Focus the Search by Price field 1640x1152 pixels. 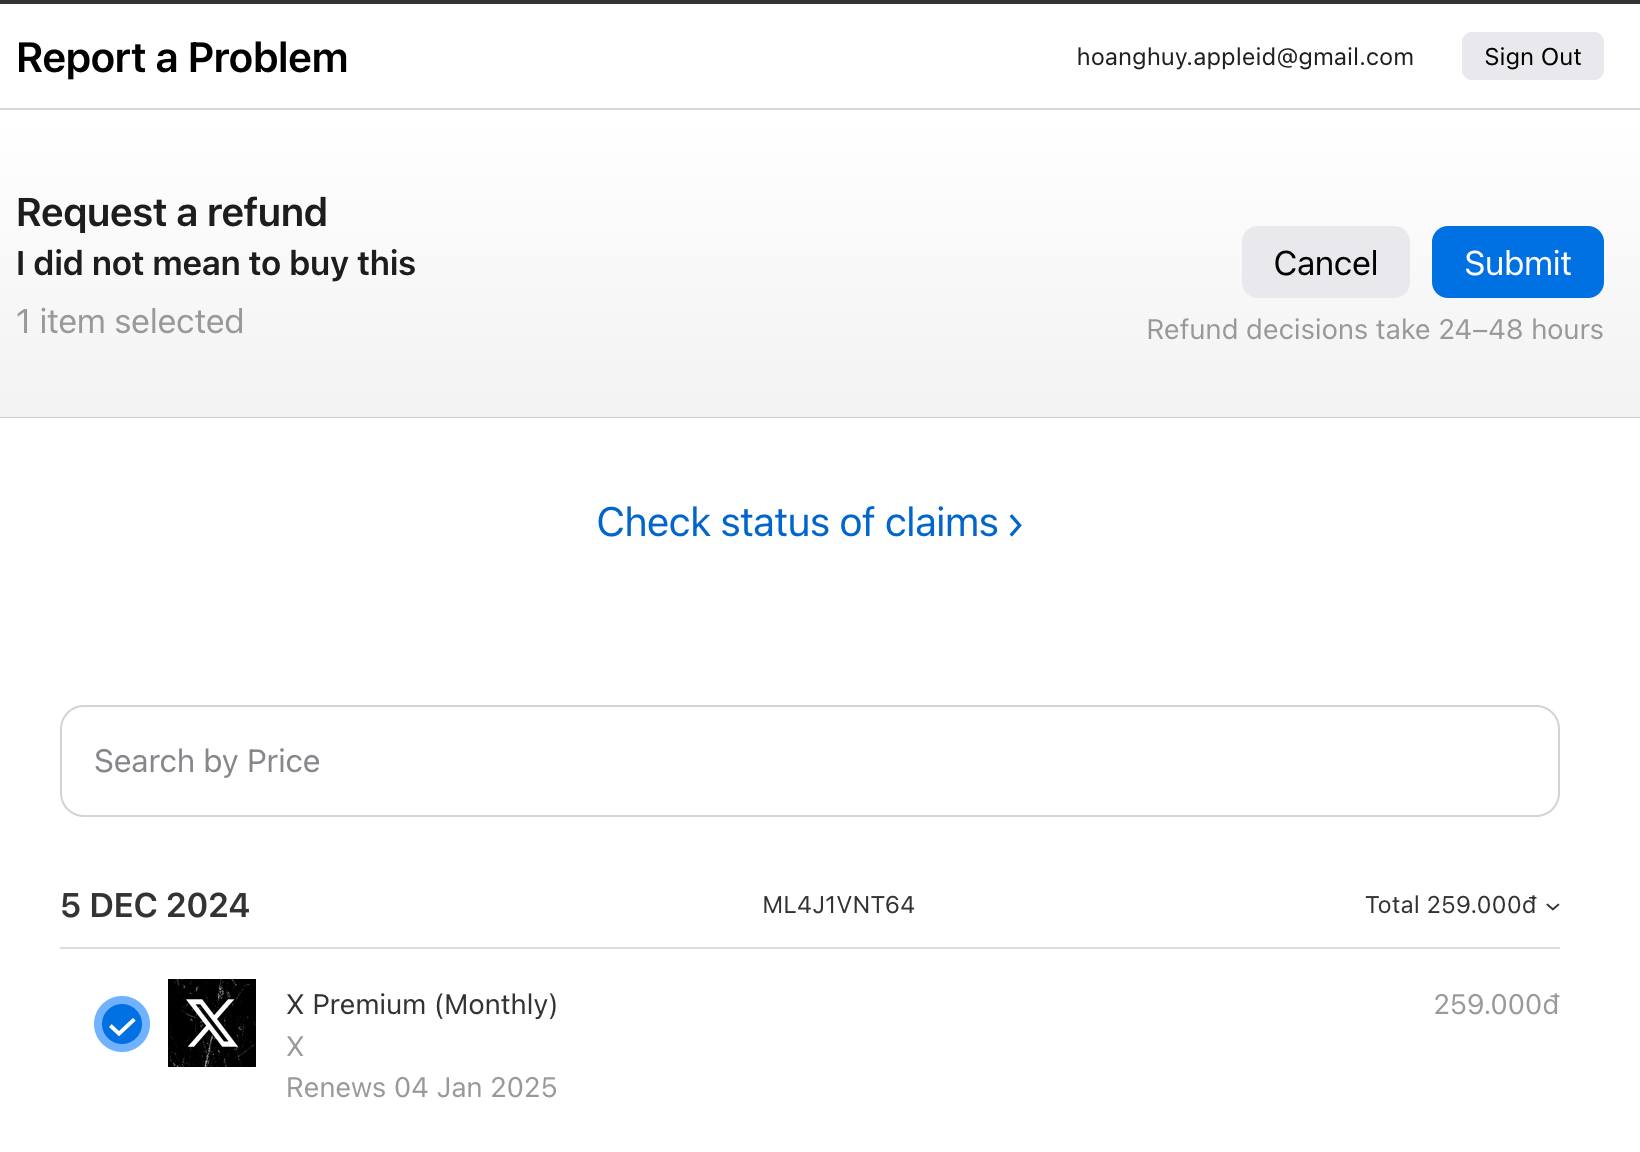[x=810, y=761]
